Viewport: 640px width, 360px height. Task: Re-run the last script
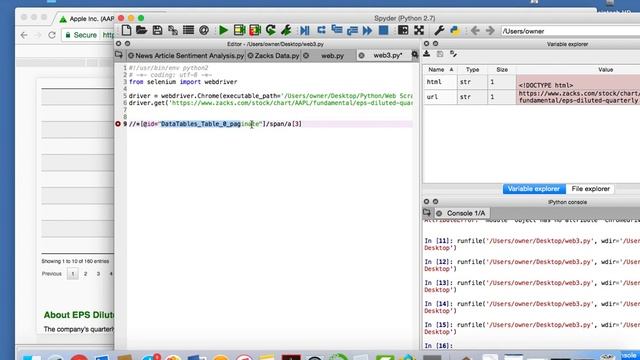[x=270, y=30]
